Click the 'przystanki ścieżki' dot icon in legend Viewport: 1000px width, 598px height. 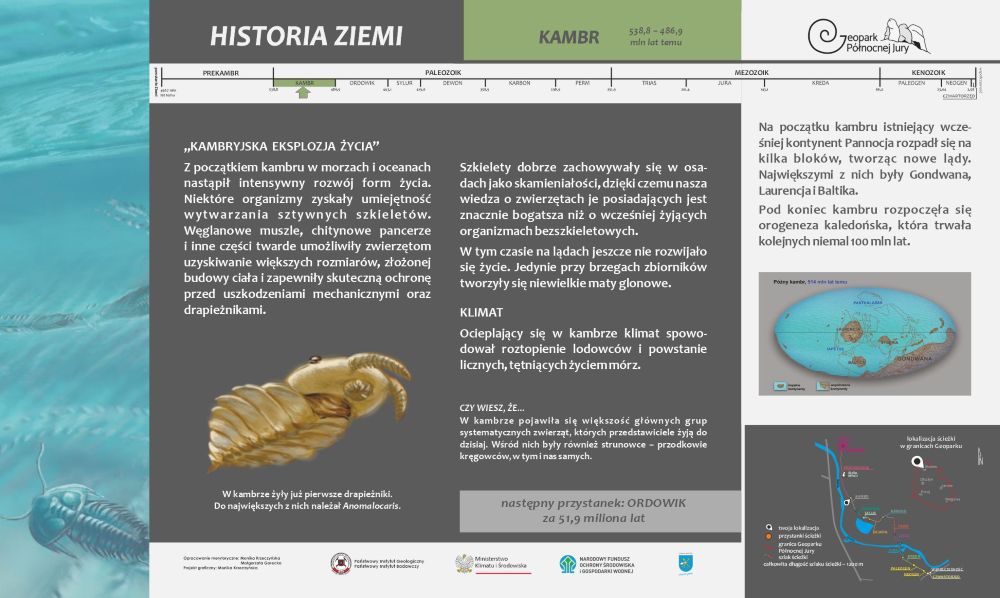click(x=767, y=535)
